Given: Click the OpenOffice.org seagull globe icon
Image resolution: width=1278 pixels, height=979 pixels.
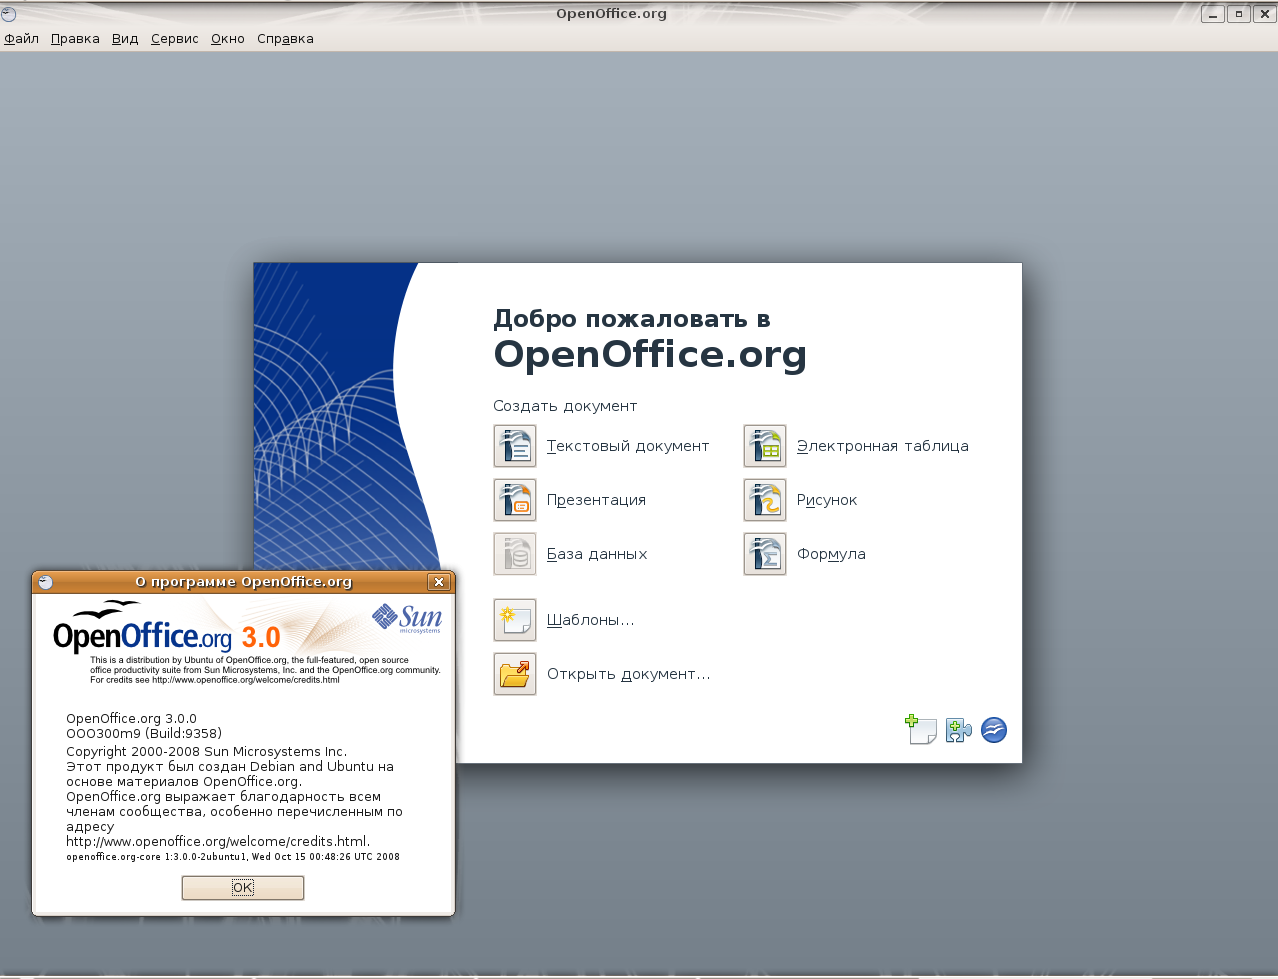Looking at the screenshot, I should (993, 730).
